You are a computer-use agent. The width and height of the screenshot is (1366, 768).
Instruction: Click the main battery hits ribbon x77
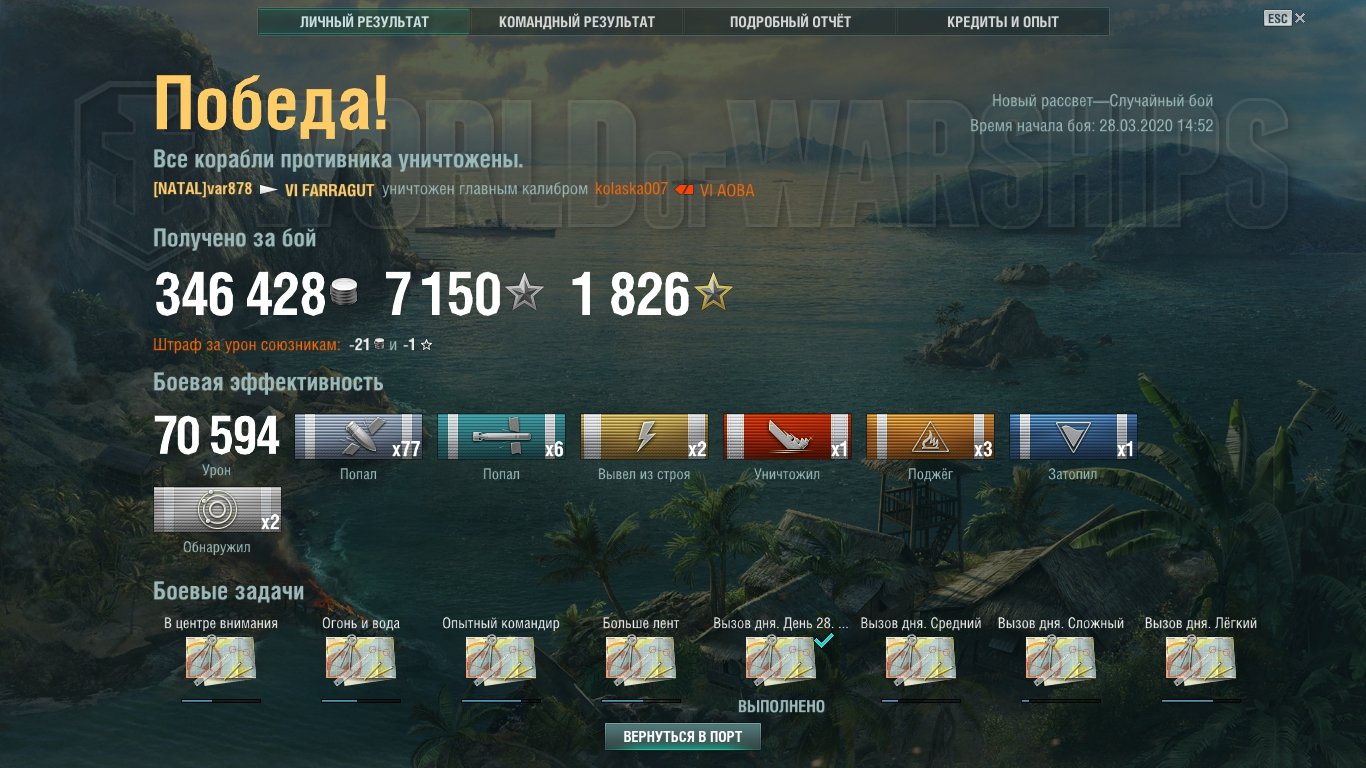358,437
